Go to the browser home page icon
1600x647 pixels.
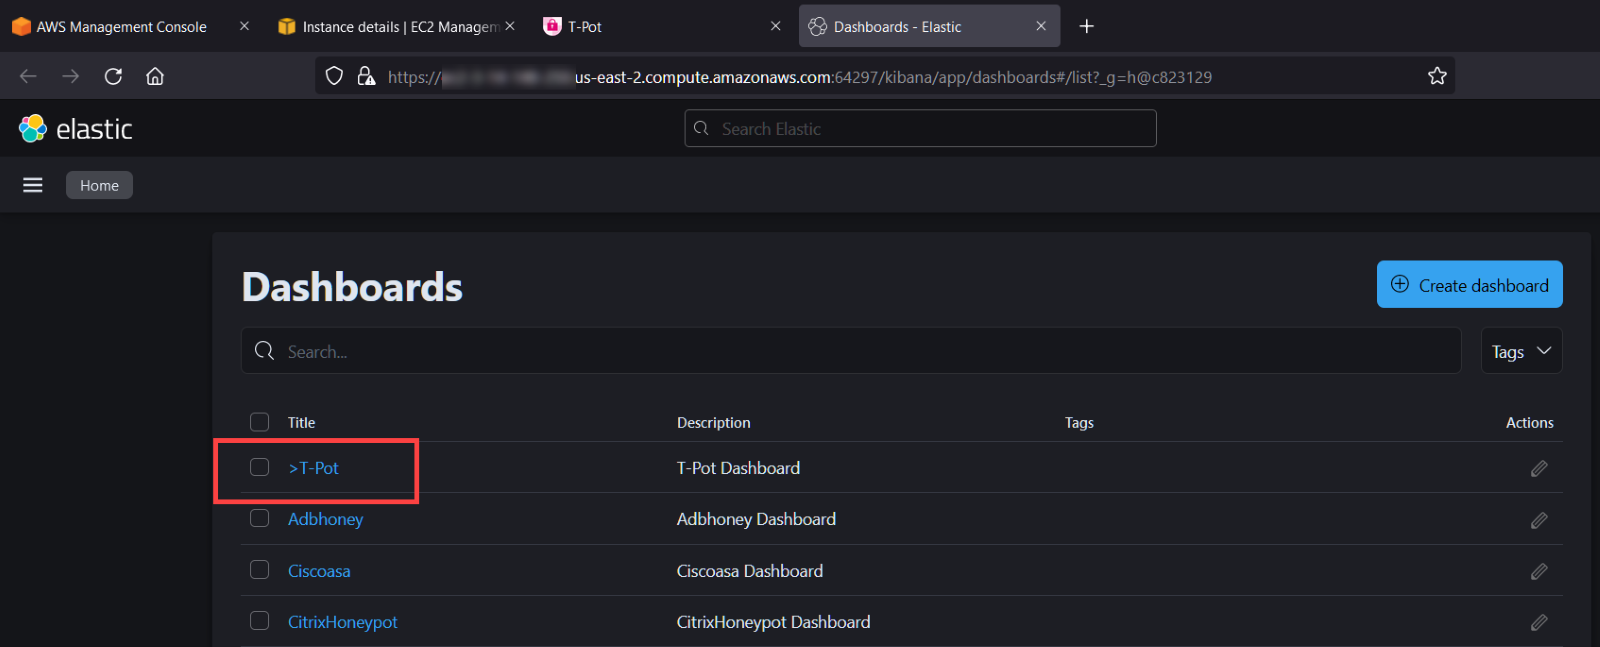click(155, 76)
